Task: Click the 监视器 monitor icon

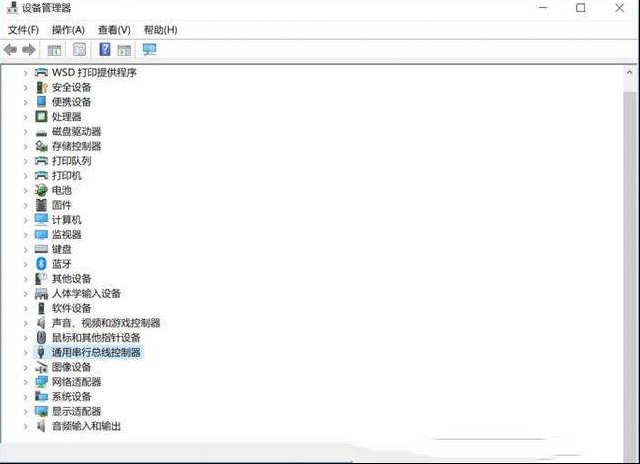Action: point(41,235)
